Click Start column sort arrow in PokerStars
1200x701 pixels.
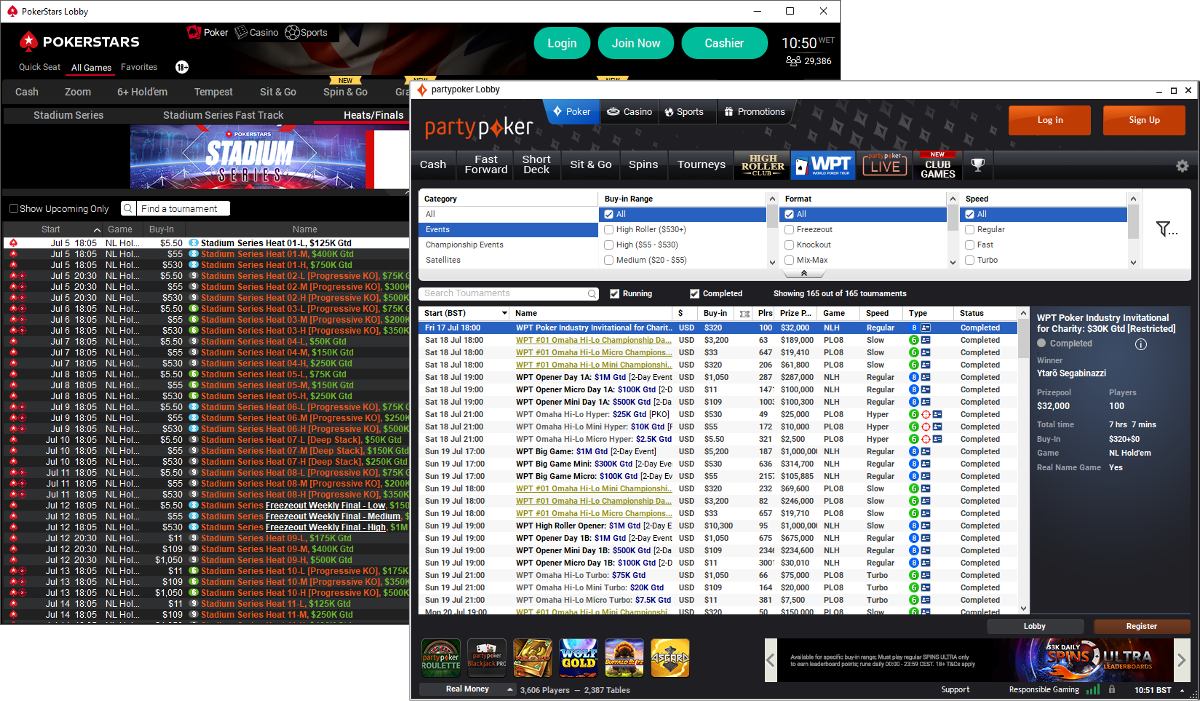coord(97,230)
